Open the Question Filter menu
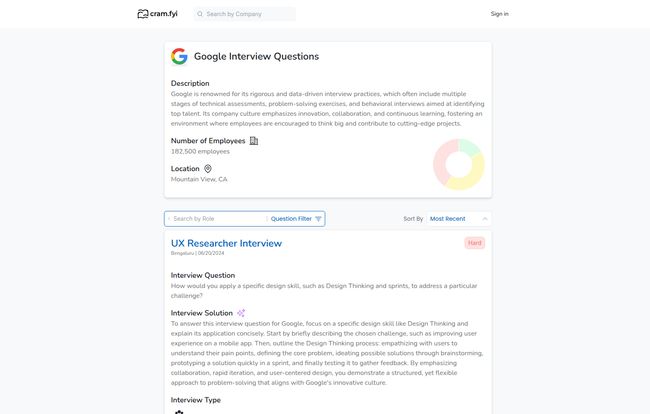Image resolution: width=650 pixels, height=414 pixels. [x=291, y=218]
